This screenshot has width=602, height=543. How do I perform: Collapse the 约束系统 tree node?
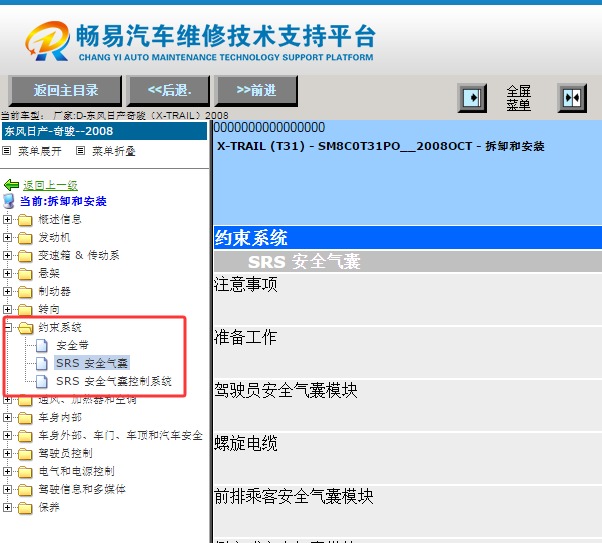tap(8, 327)
